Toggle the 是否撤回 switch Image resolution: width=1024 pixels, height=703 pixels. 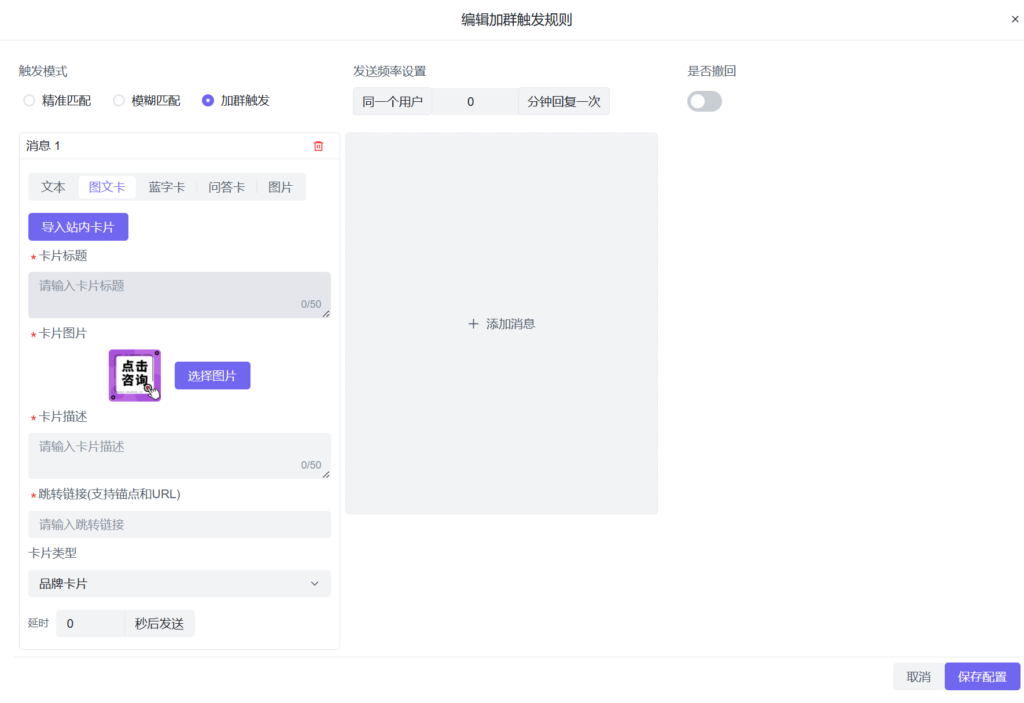(704, 101)
